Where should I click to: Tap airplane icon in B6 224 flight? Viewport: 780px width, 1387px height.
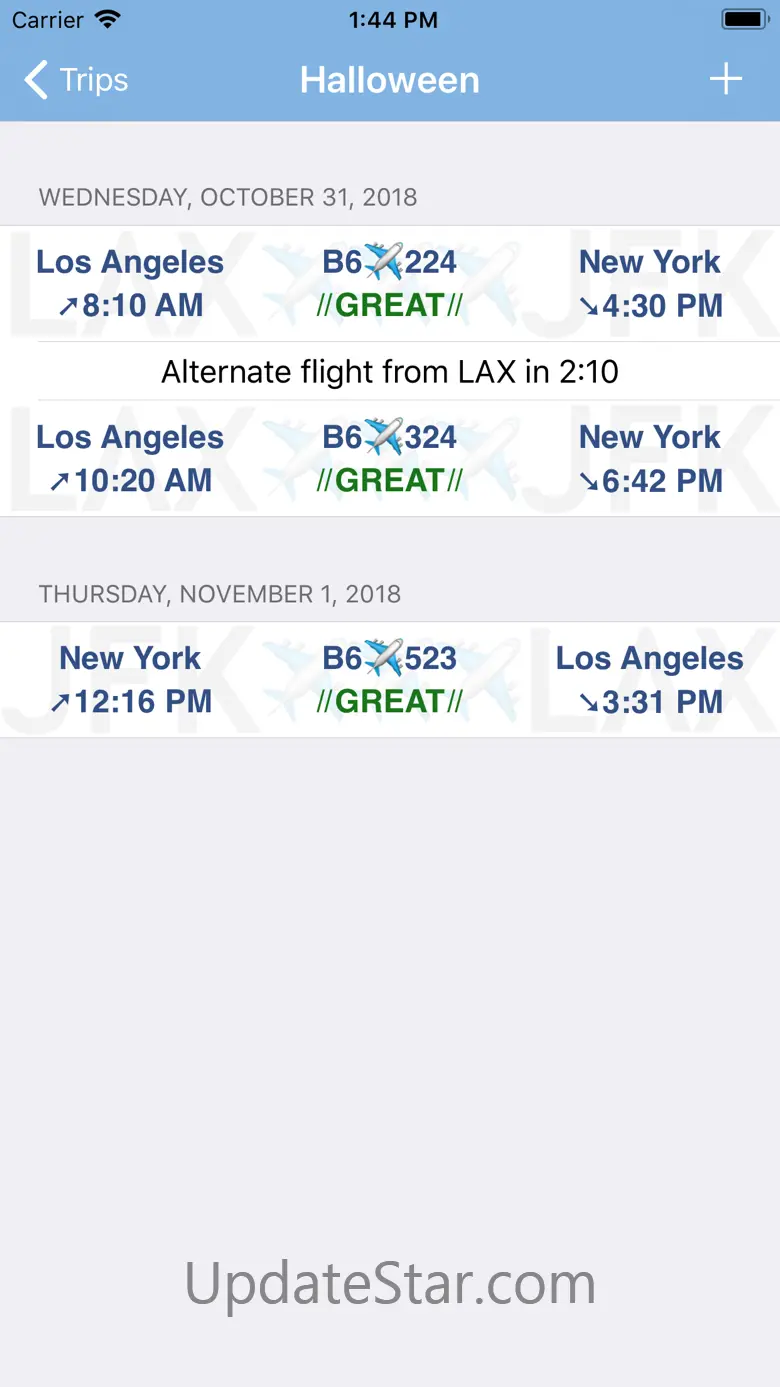[383, 263]
